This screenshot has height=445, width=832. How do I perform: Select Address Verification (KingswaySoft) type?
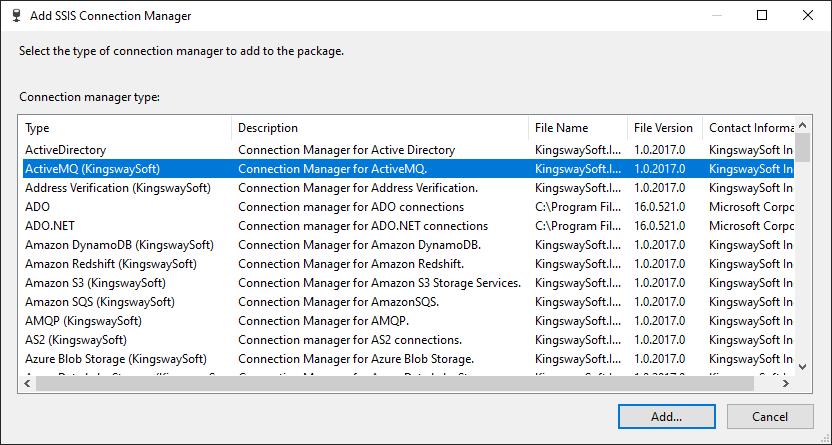click(118, 188)
